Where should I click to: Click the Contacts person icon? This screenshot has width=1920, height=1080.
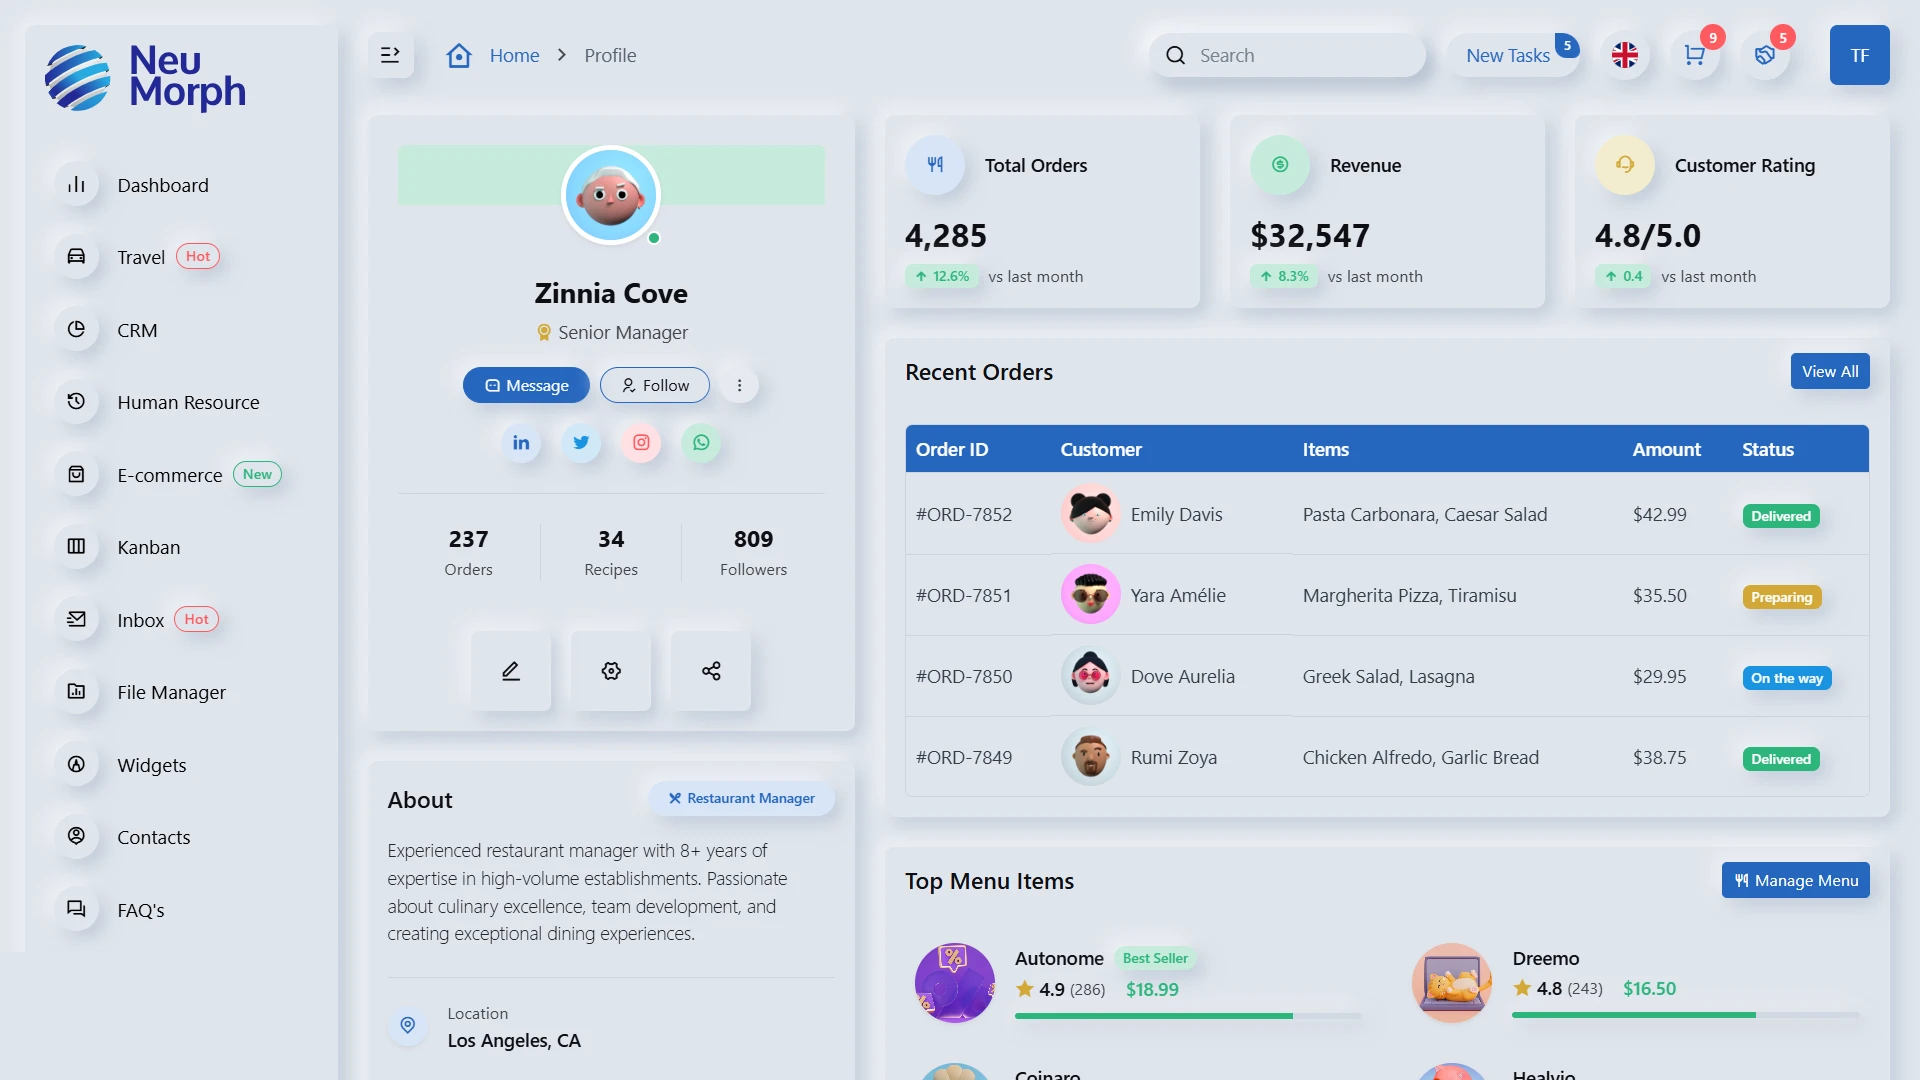76,837
